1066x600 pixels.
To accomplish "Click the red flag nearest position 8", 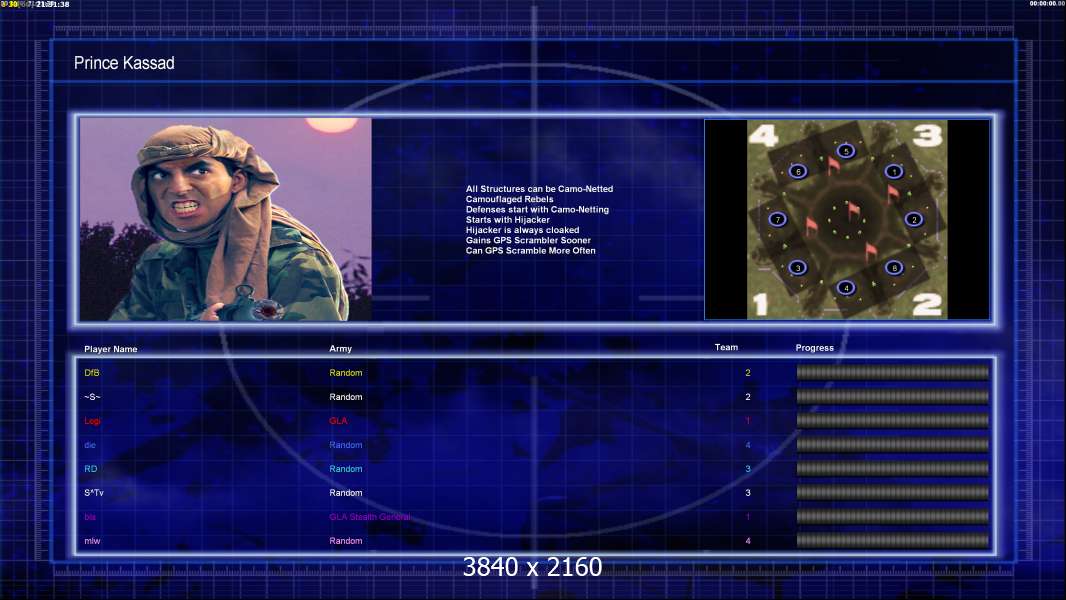I will point(871,253).
